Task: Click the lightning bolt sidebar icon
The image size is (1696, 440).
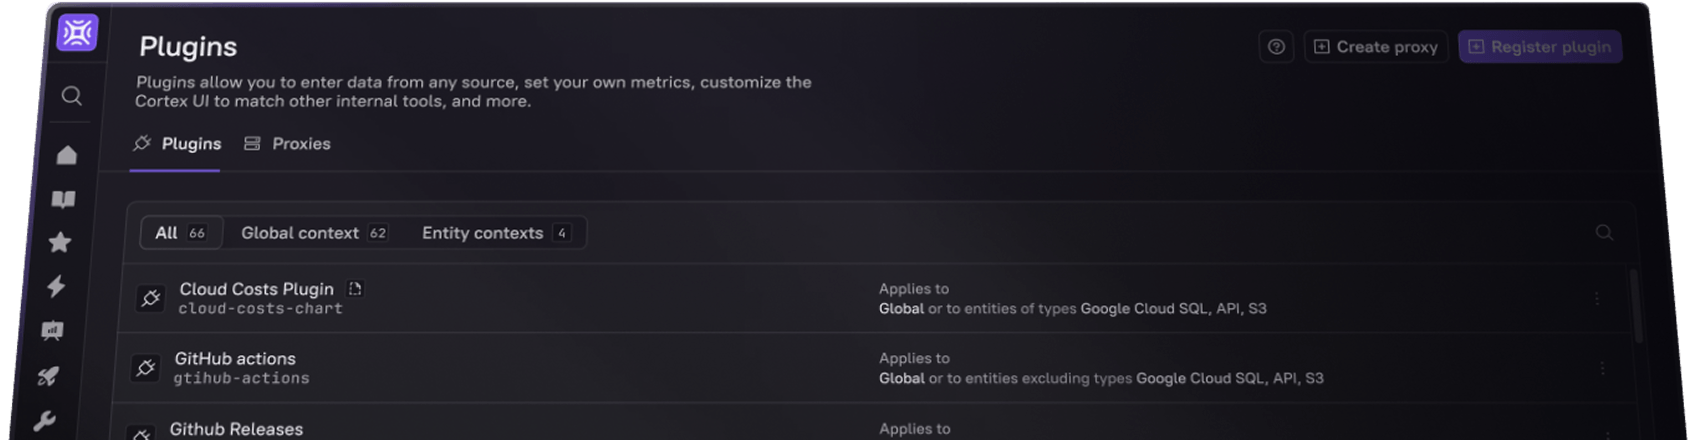Action: [x=56, y=287]
